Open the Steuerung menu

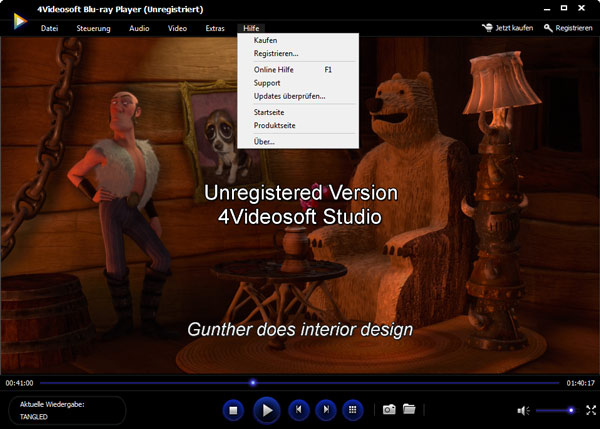[x=94, y=28]
